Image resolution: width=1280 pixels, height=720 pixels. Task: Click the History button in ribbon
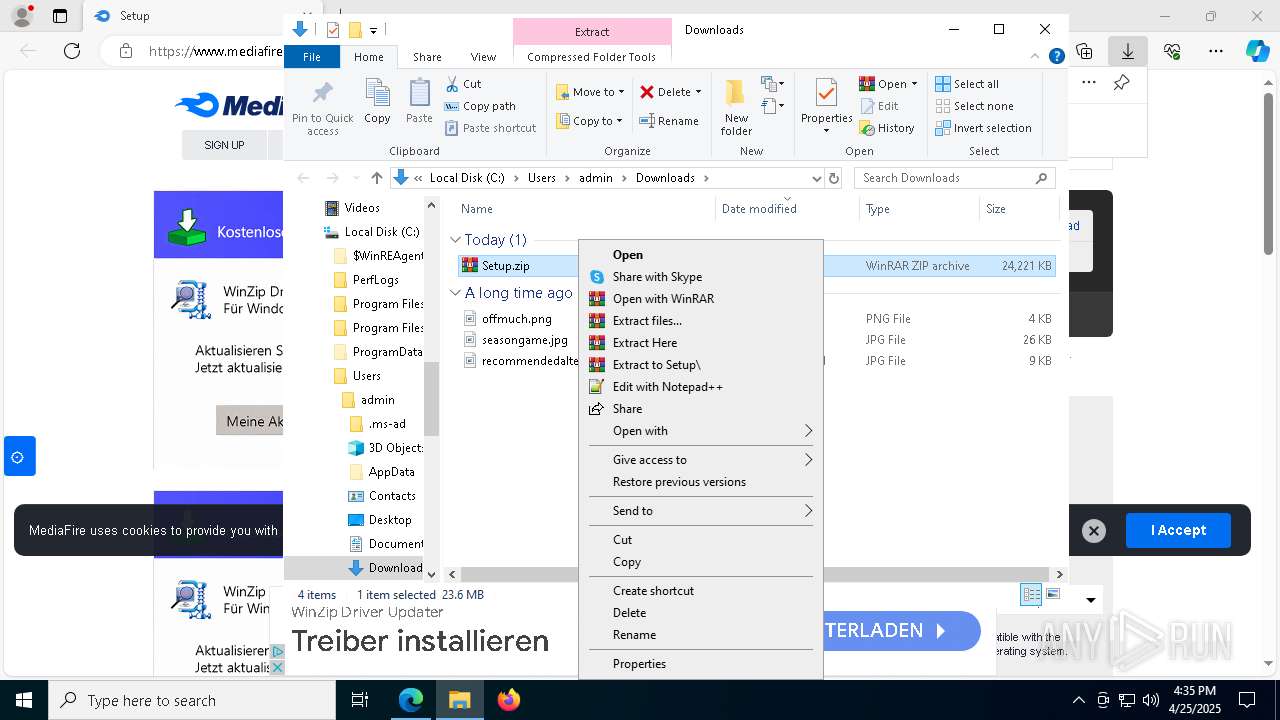[x=887, y=128]
